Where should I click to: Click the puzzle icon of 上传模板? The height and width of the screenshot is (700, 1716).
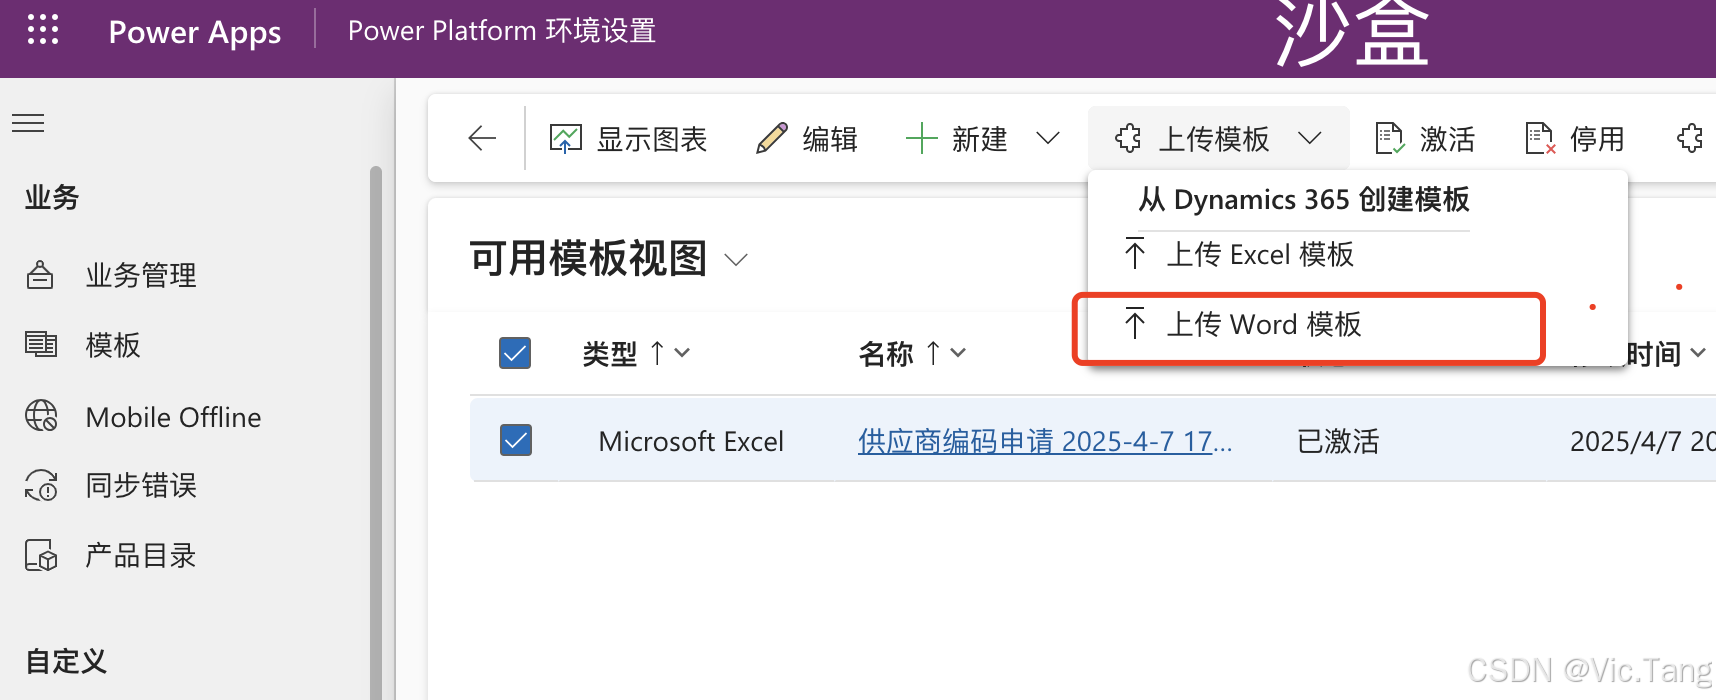click(1128, 138)
